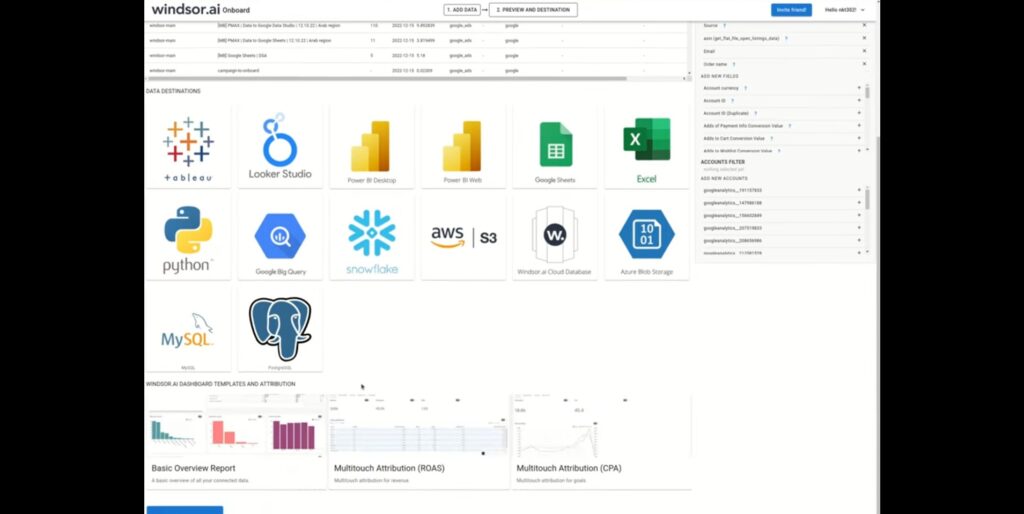Select the Tableau data destination
This screenshot has height=514, width=1024.
[188, 148]
